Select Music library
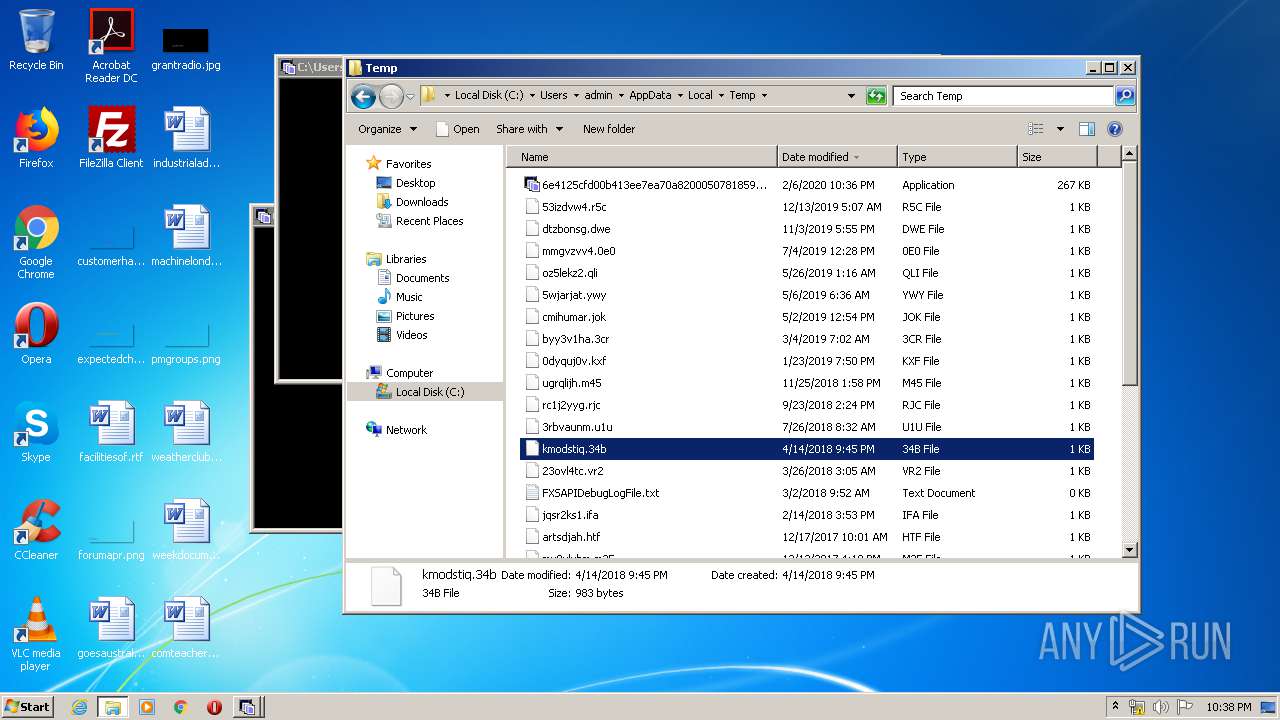The width and height of the screenshot is (1280, 720). coord(409,297)
